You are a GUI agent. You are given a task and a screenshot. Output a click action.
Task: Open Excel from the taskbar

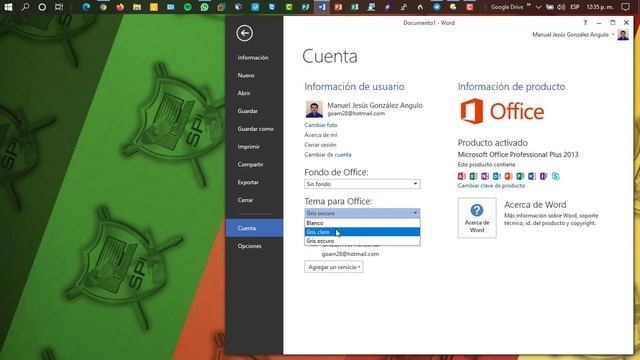(355, 7)
